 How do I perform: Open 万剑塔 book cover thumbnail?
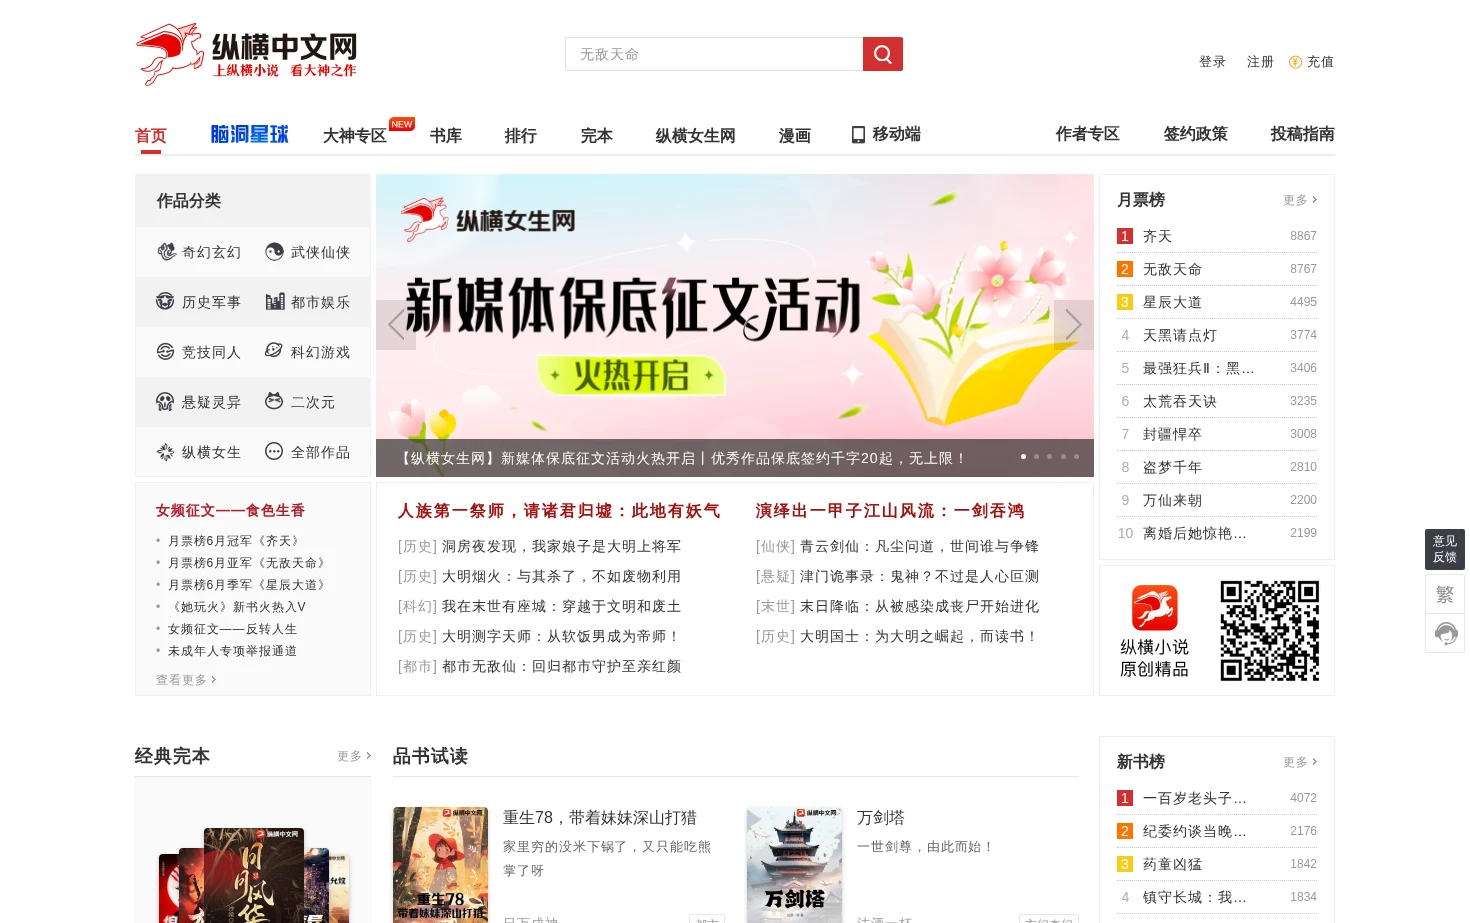(x=795, y=865)
